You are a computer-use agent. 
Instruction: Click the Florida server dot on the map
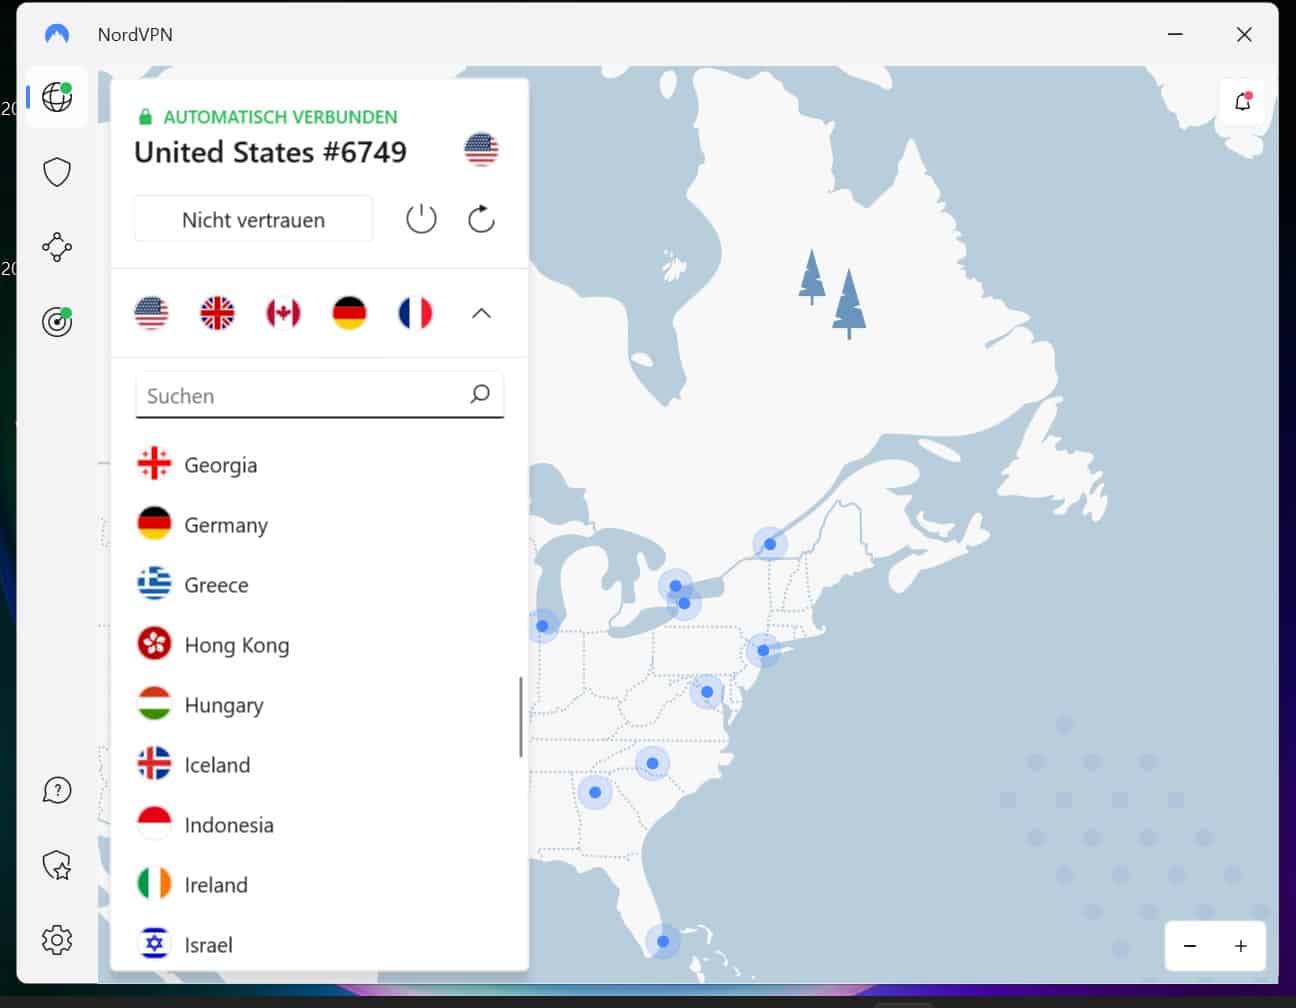tap(663, 941)
